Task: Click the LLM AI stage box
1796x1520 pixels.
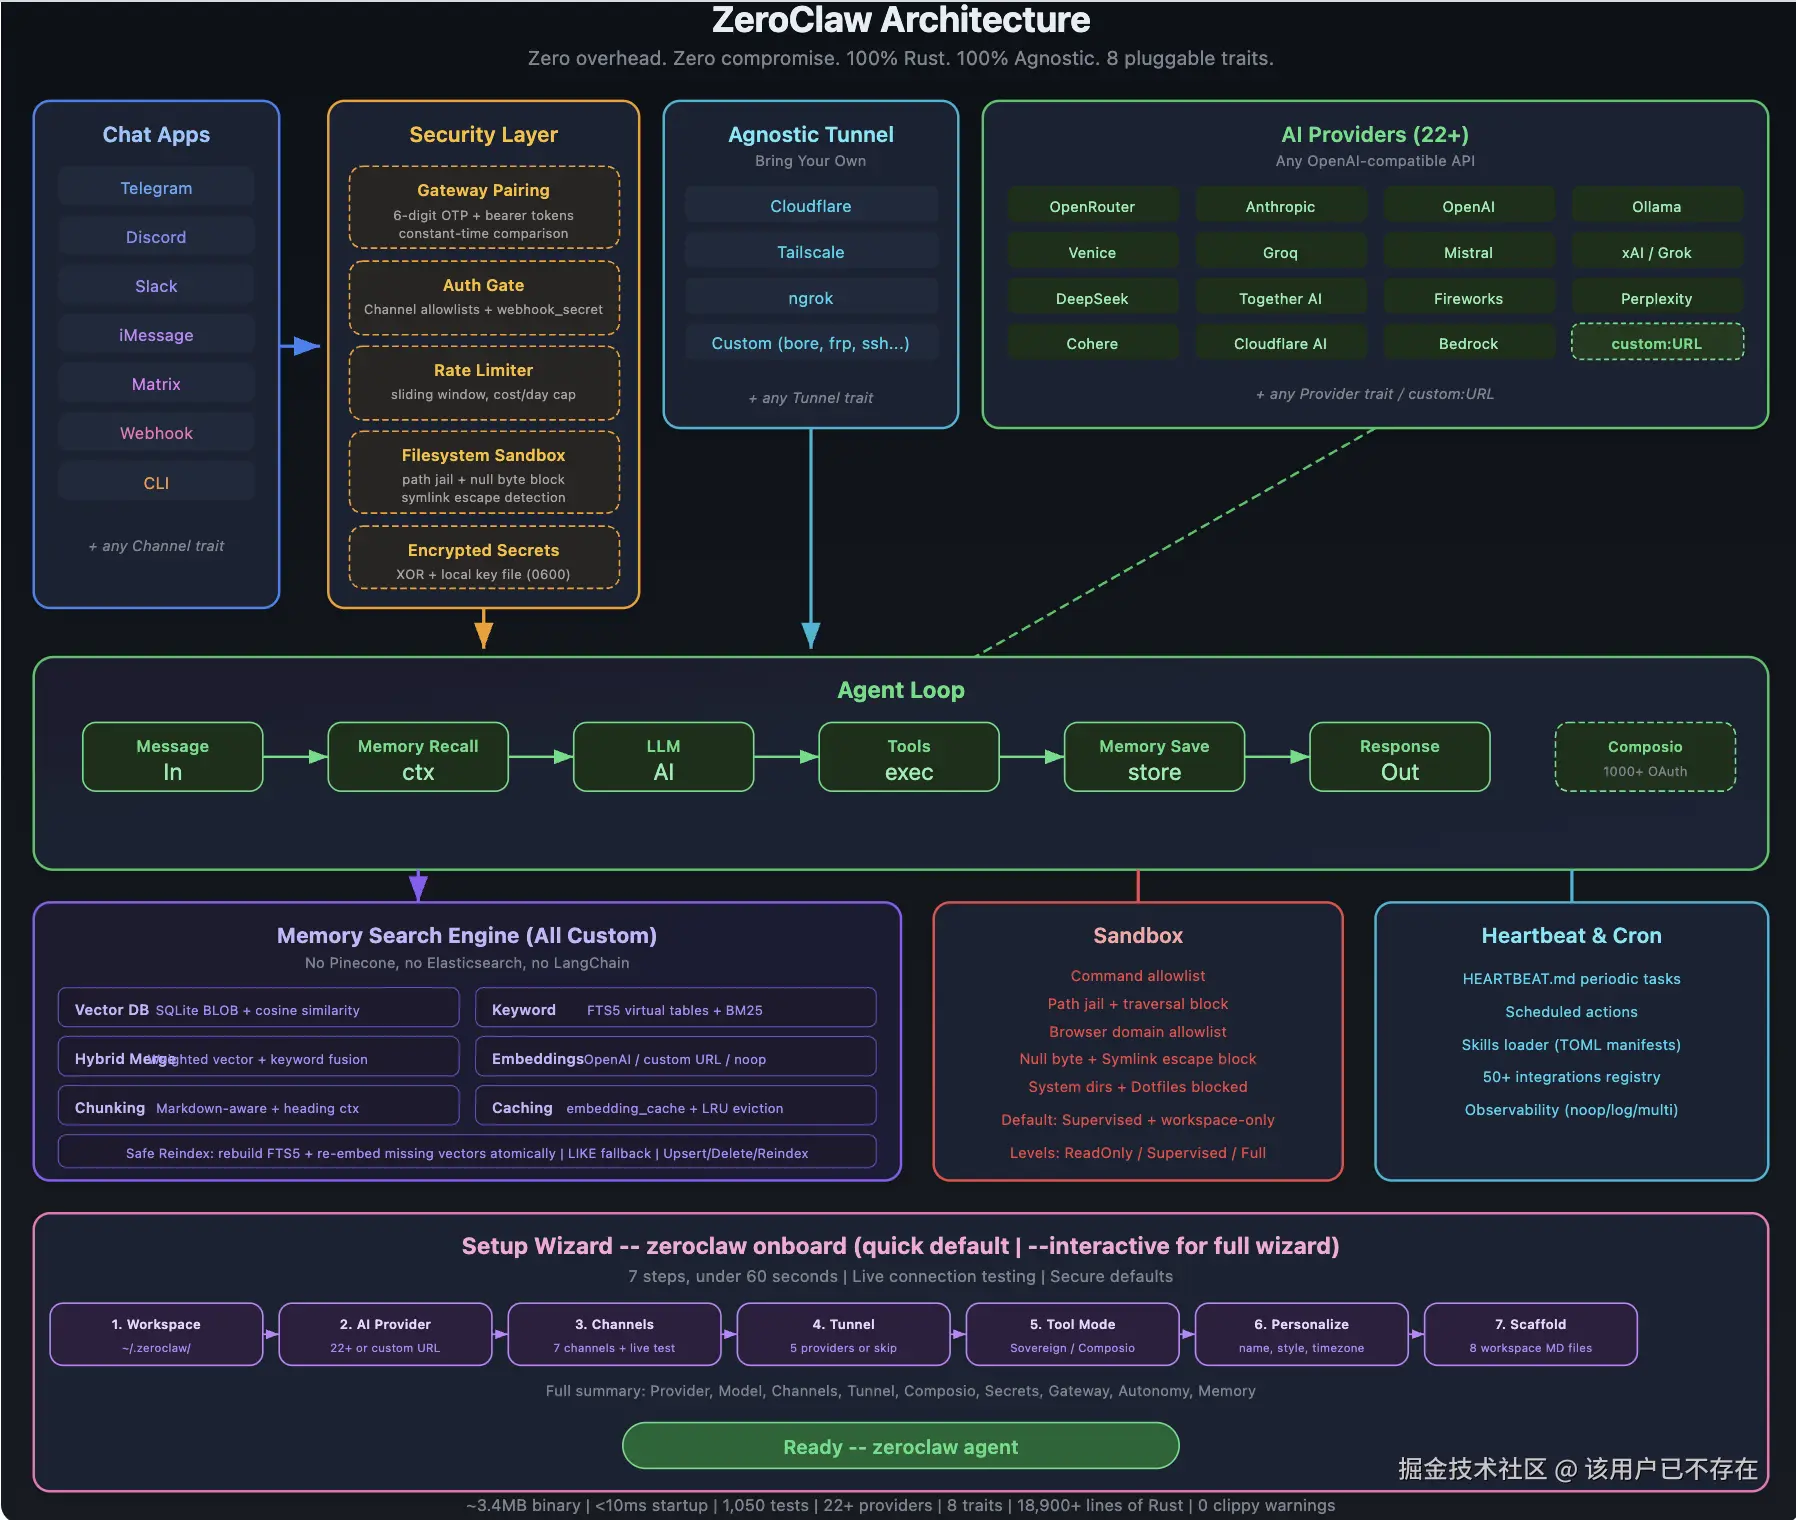Action: coord(664,757)
